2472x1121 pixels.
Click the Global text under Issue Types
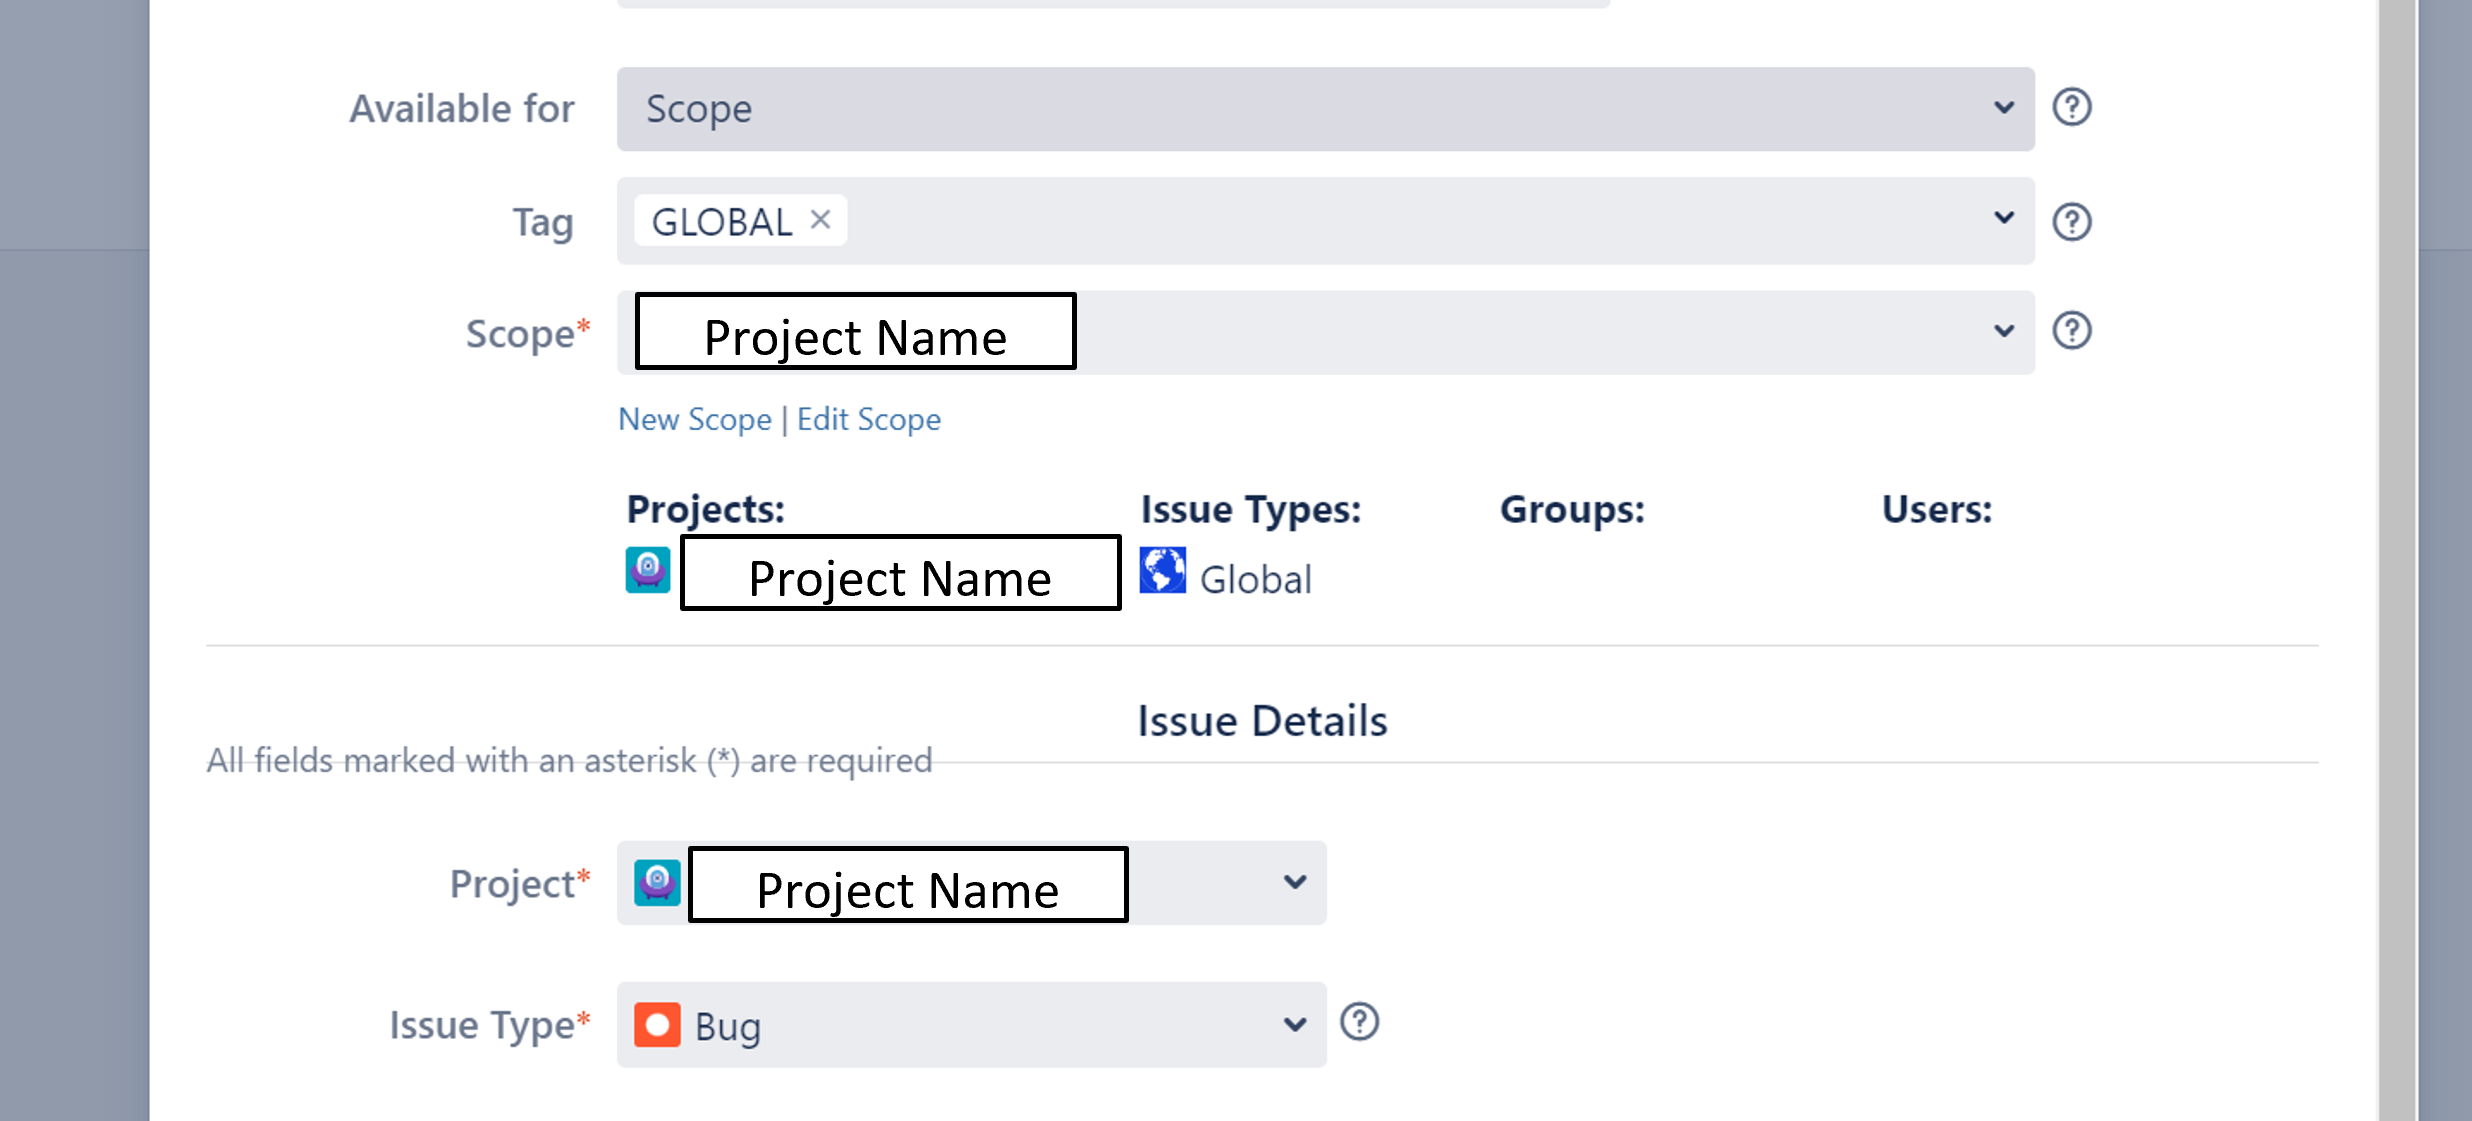[x=1256, y=580]
